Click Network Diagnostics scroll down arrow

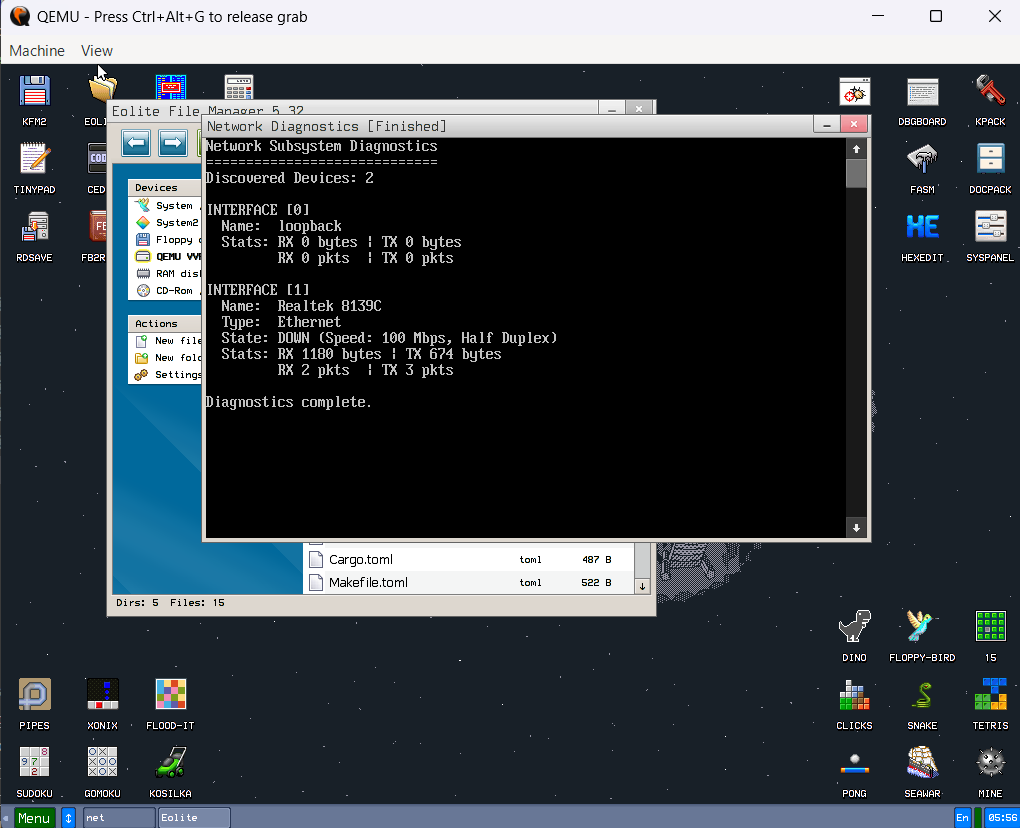[x=856, y=528]
